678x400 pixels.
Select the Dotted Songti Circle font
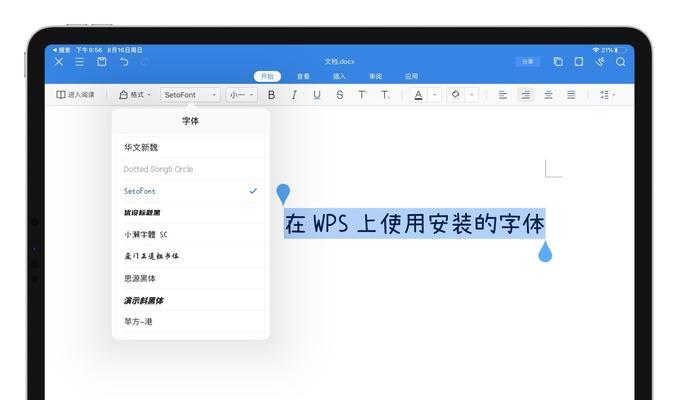[x=191, y=169]
